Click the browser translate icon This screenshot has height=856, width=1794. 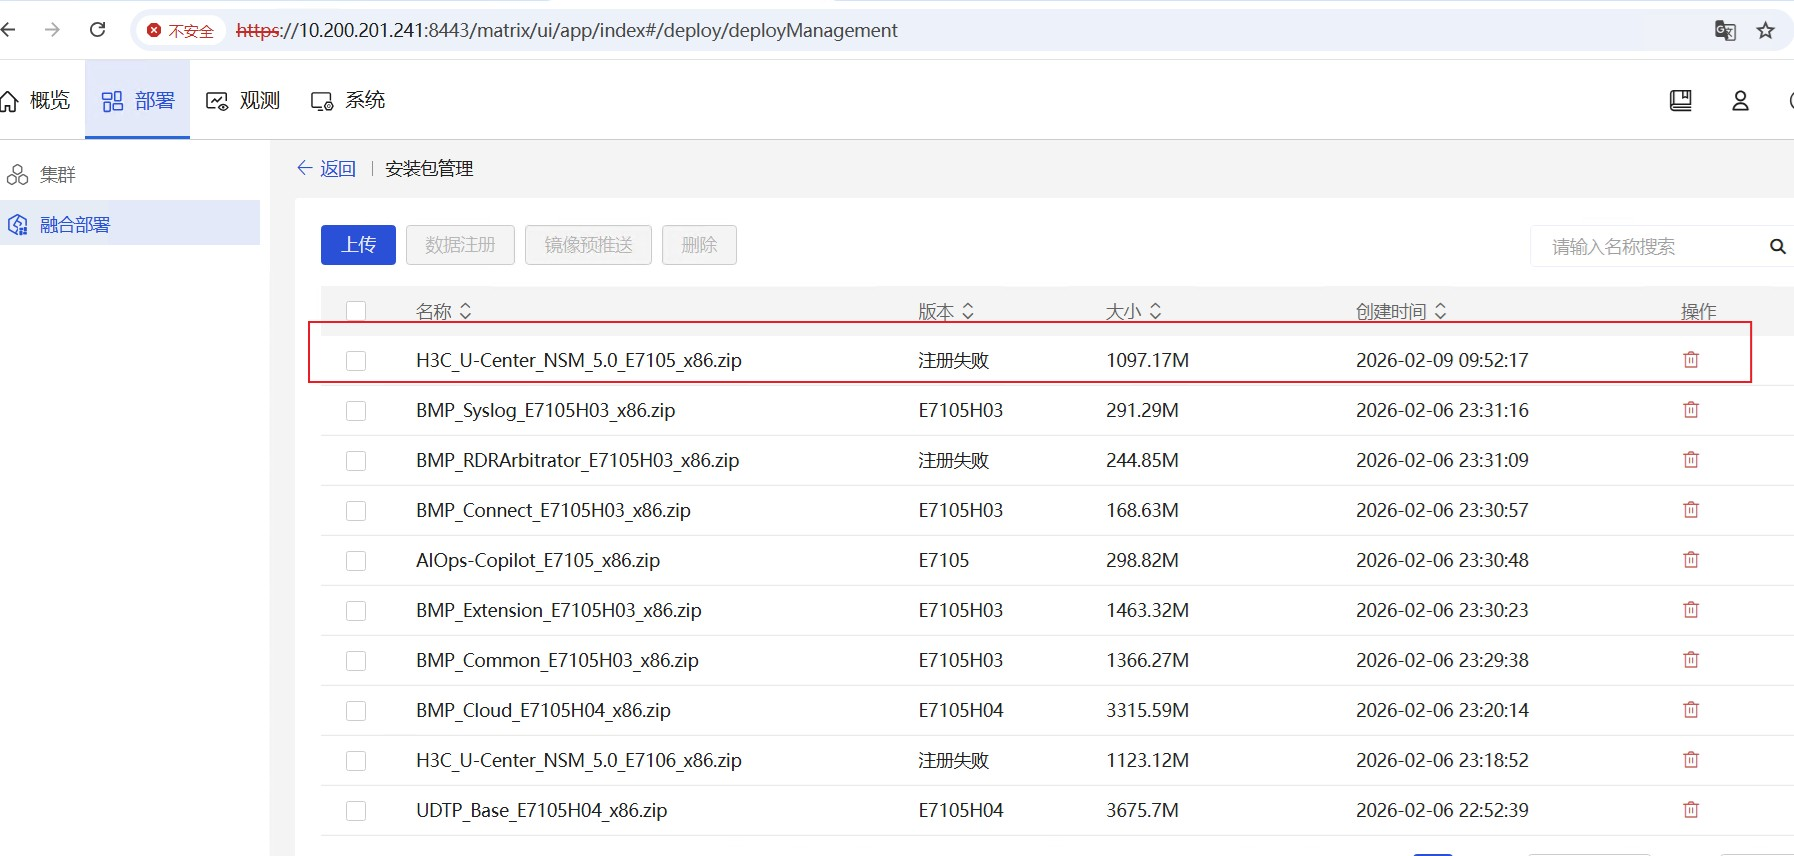[1725, 30]
